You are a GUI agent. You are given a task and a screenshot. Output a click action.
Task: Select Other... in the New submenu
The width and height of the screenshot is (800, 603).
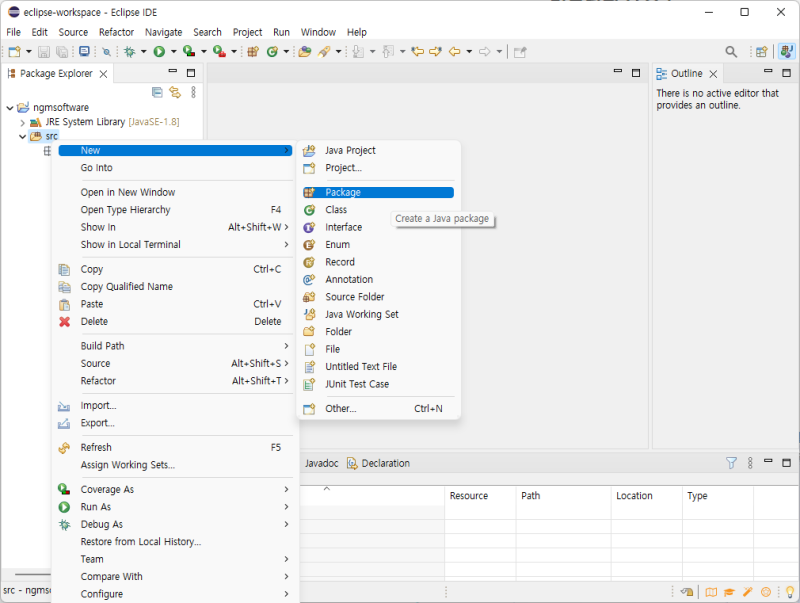[378, 409]
